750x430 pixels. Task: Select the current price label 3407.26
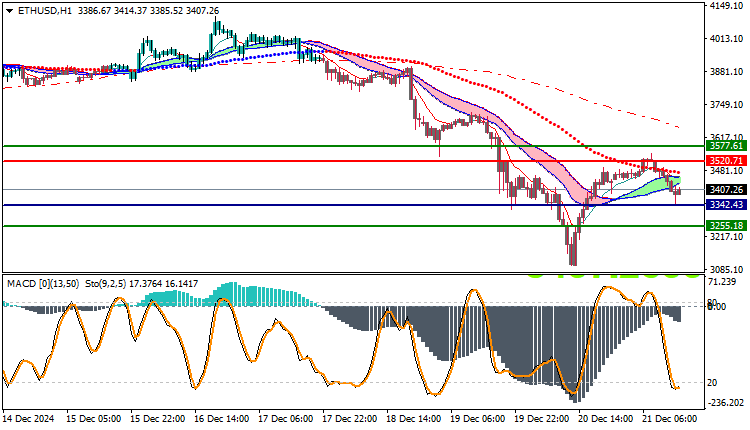point(726,190)
